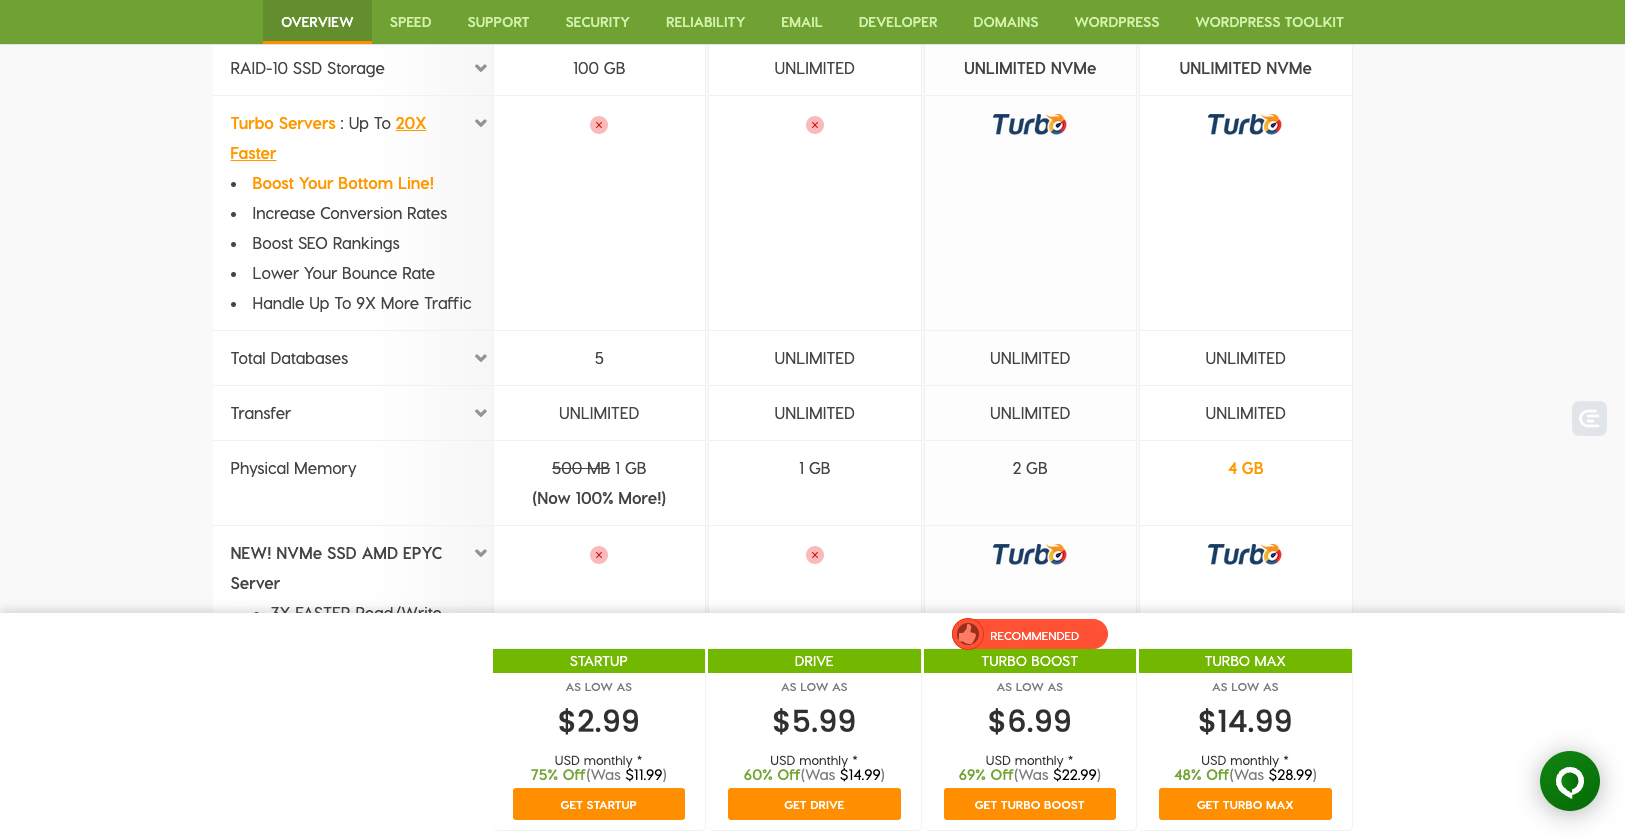Click red X for Startup Turbo Servers
Image resolution: width=1625 pixels, height=836 pixels.
[599, 125]
